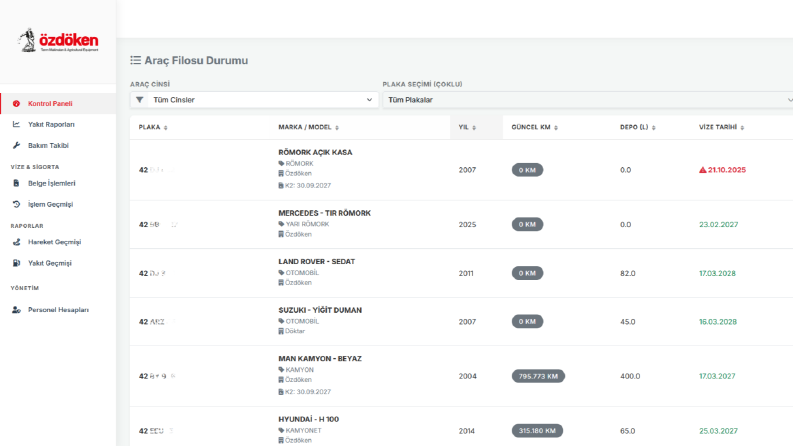Click year 2025 in MERCEDES row

467,225
